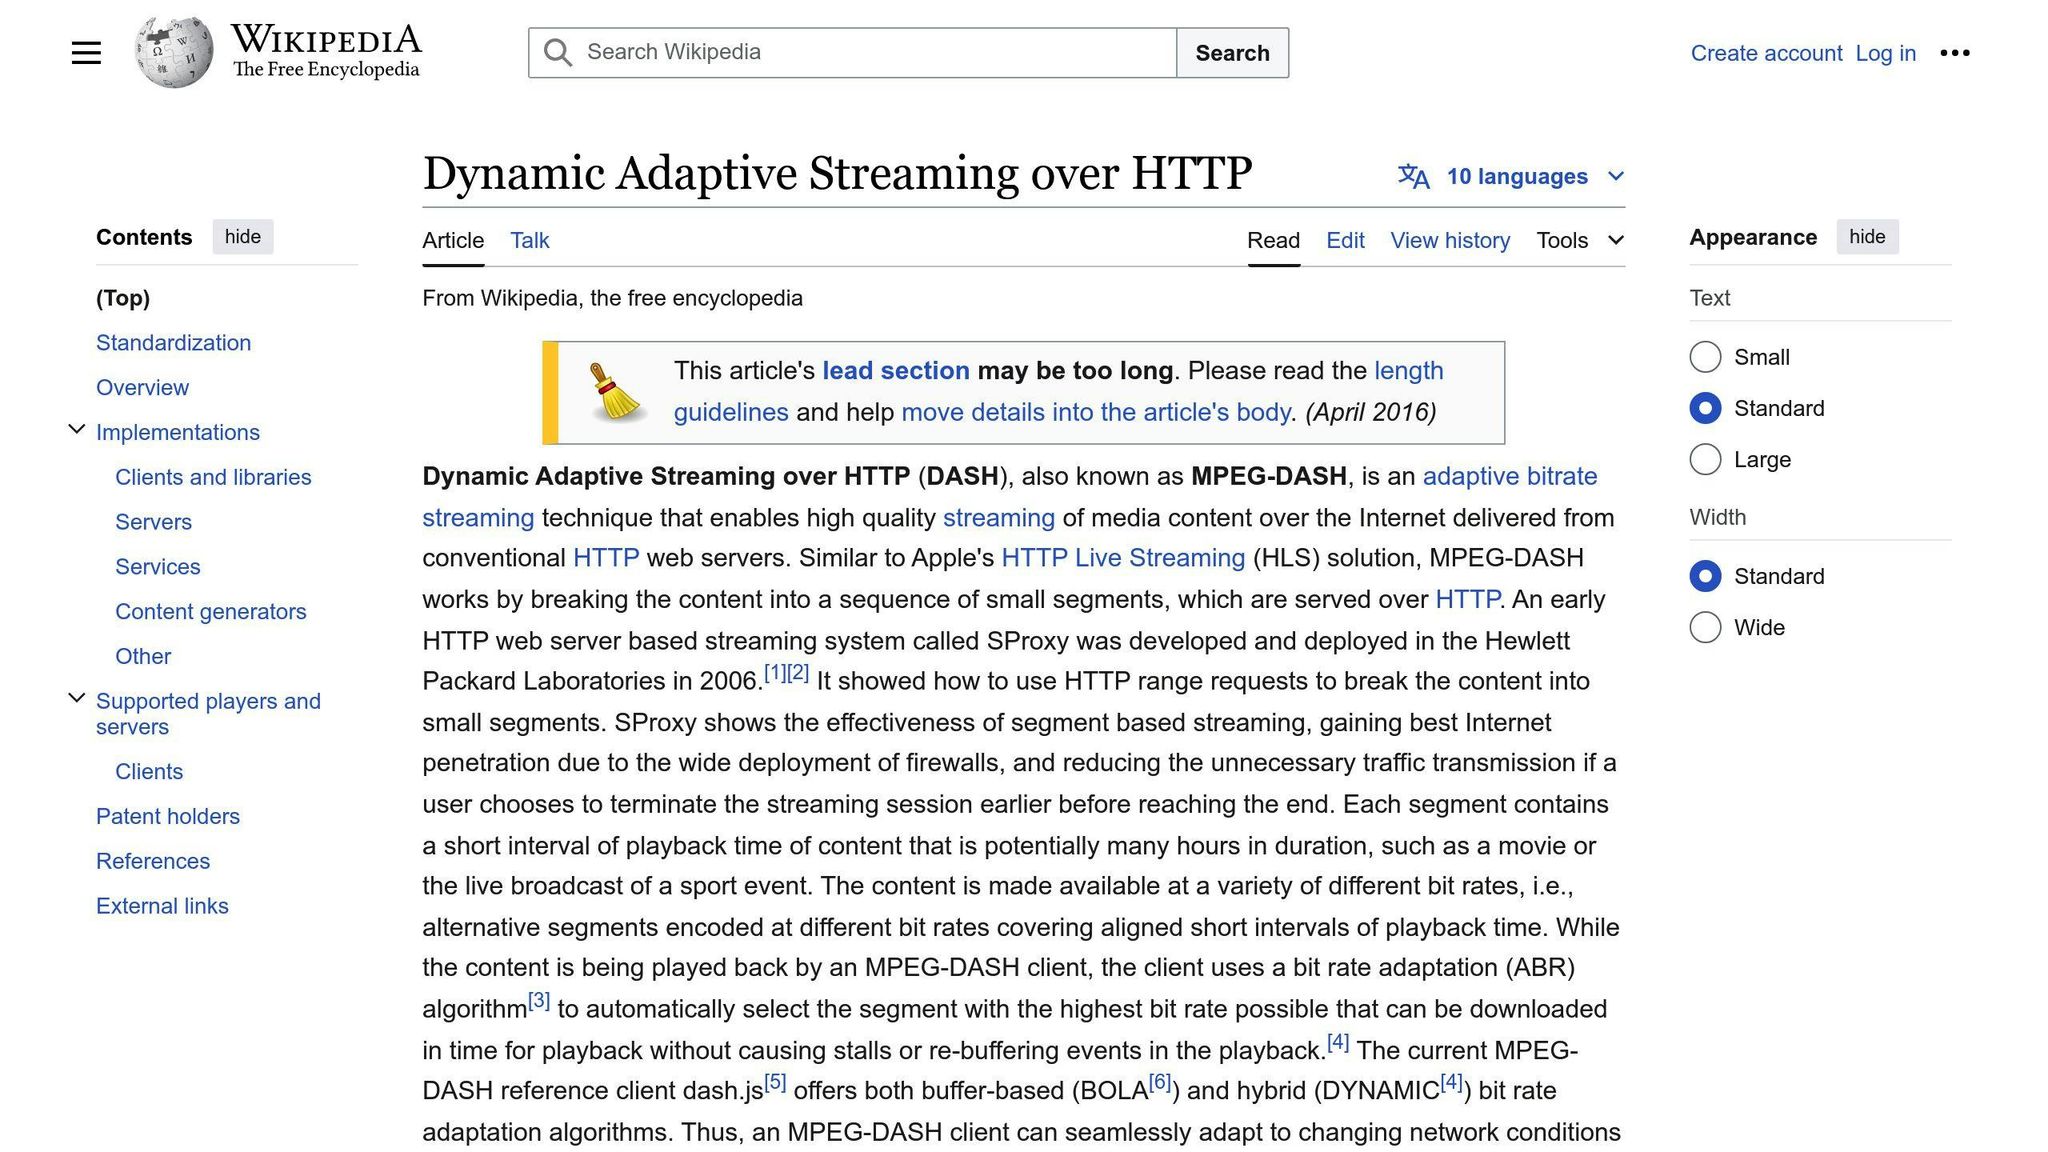Open citation [5] after dash.js

pos(775,1083)
